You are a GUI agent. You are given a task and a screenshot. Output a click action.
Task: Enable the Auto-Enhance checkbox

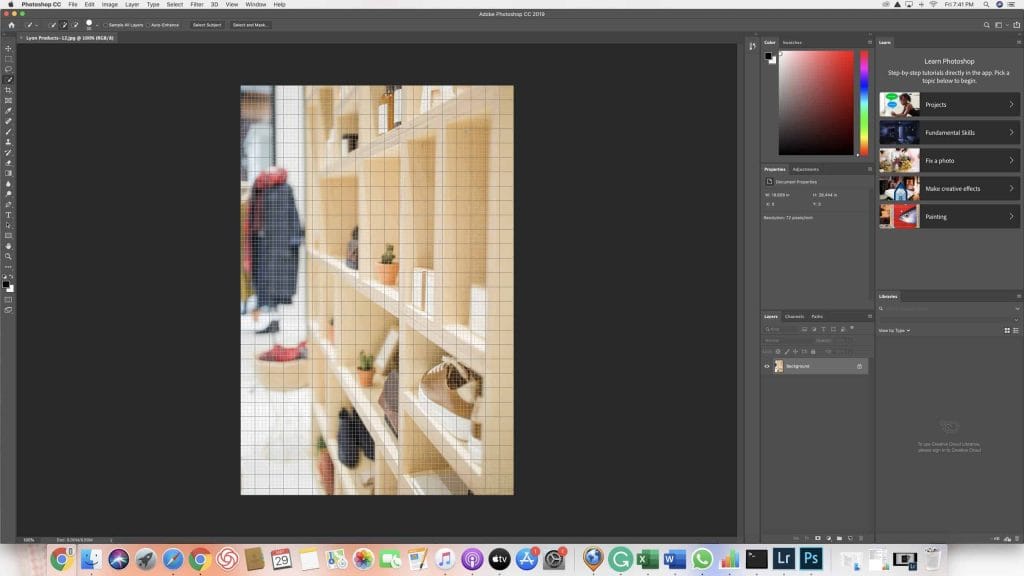click(x=149, y=26)
